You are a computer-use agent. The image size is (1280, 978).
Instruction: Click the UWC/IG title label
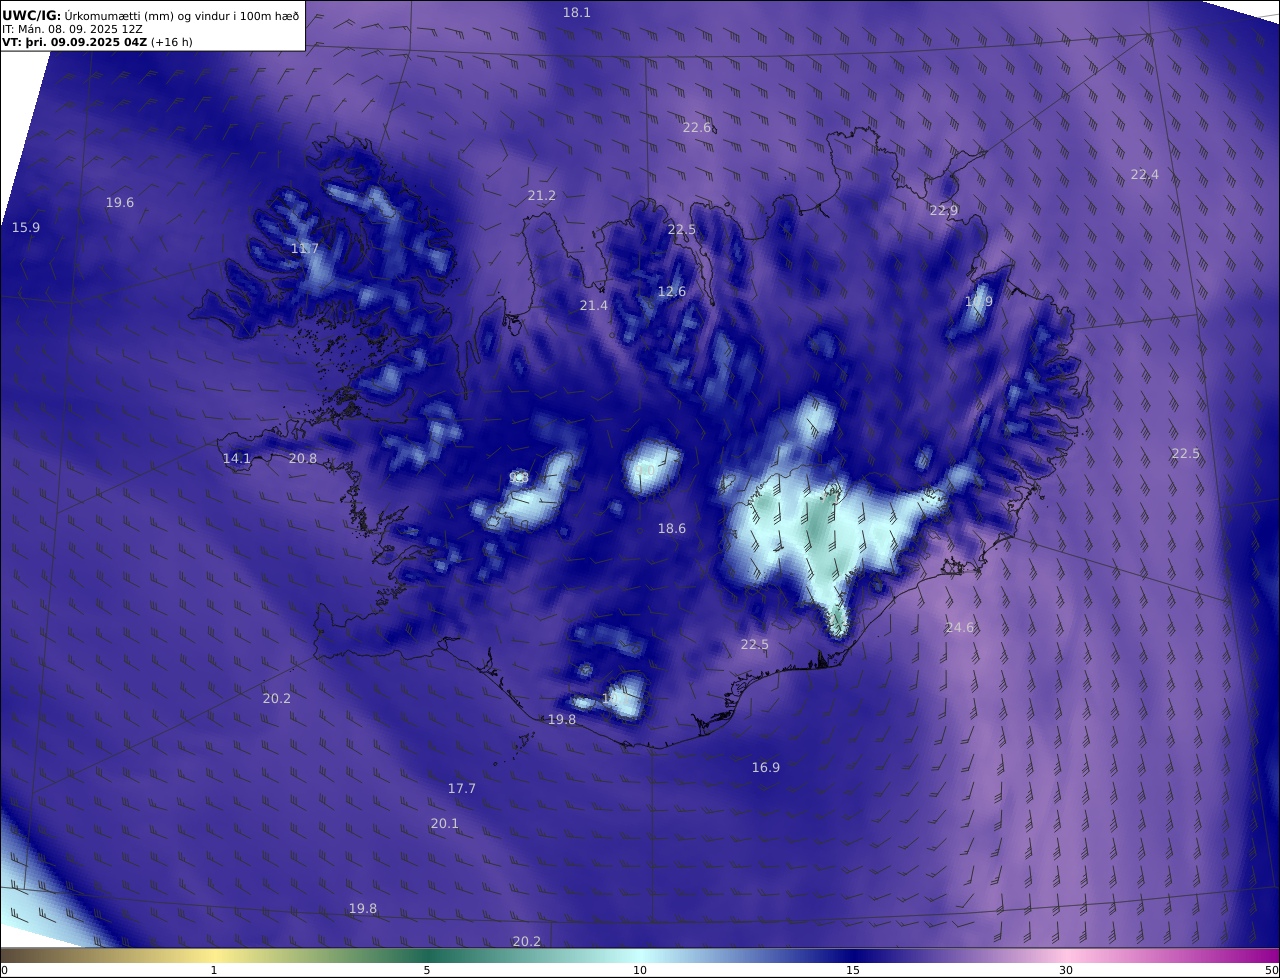(32, 15)
